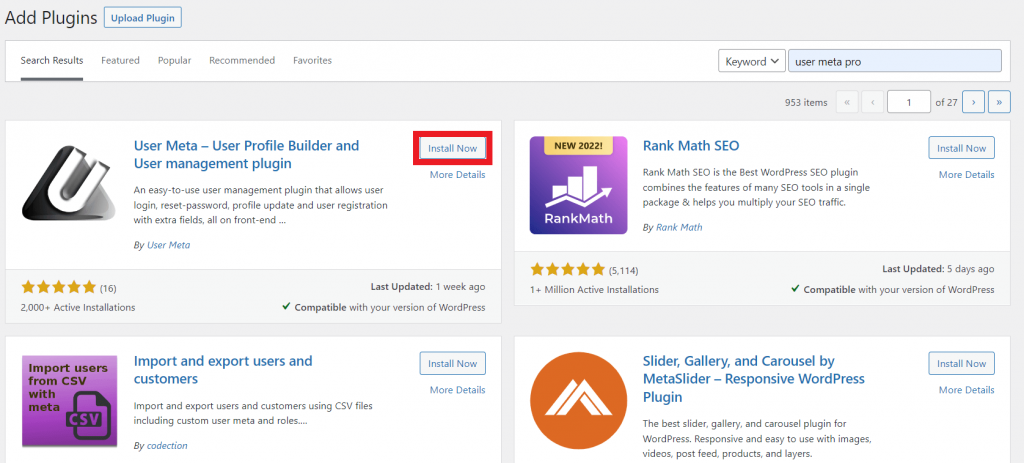Click the User Meta five-star rating
The width and height of the screenshot is (1024, 463).
click(x=58, y=287)
